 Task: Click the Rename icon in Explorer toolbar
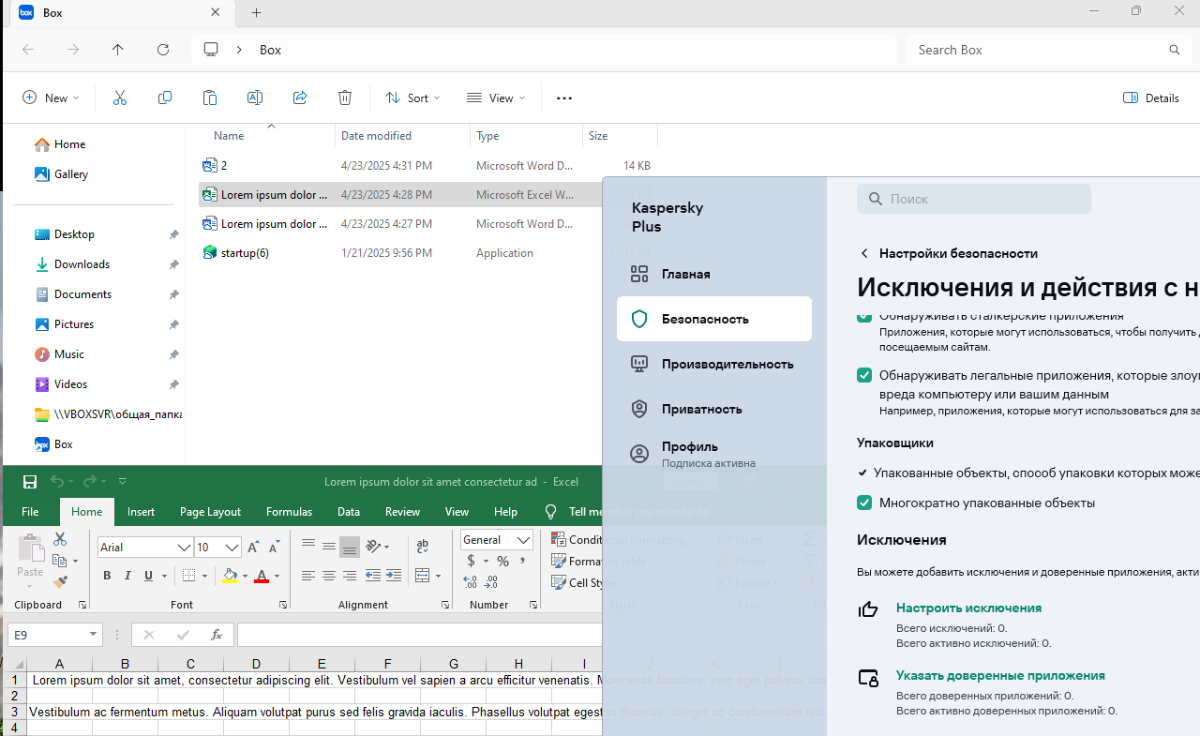(x=255, y=98)
